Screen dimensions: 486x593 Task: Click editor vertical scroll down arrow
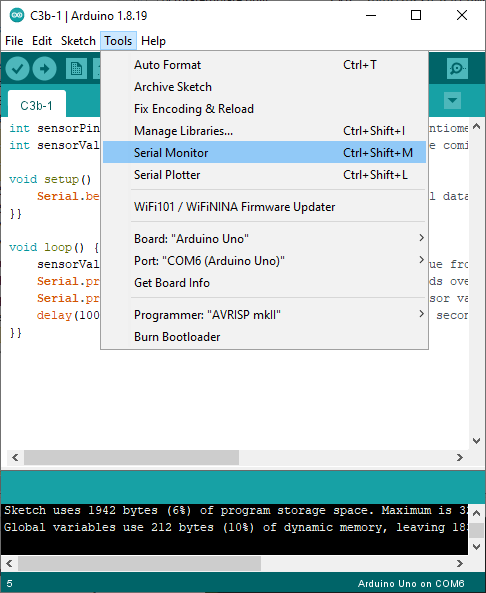[477, 441]
